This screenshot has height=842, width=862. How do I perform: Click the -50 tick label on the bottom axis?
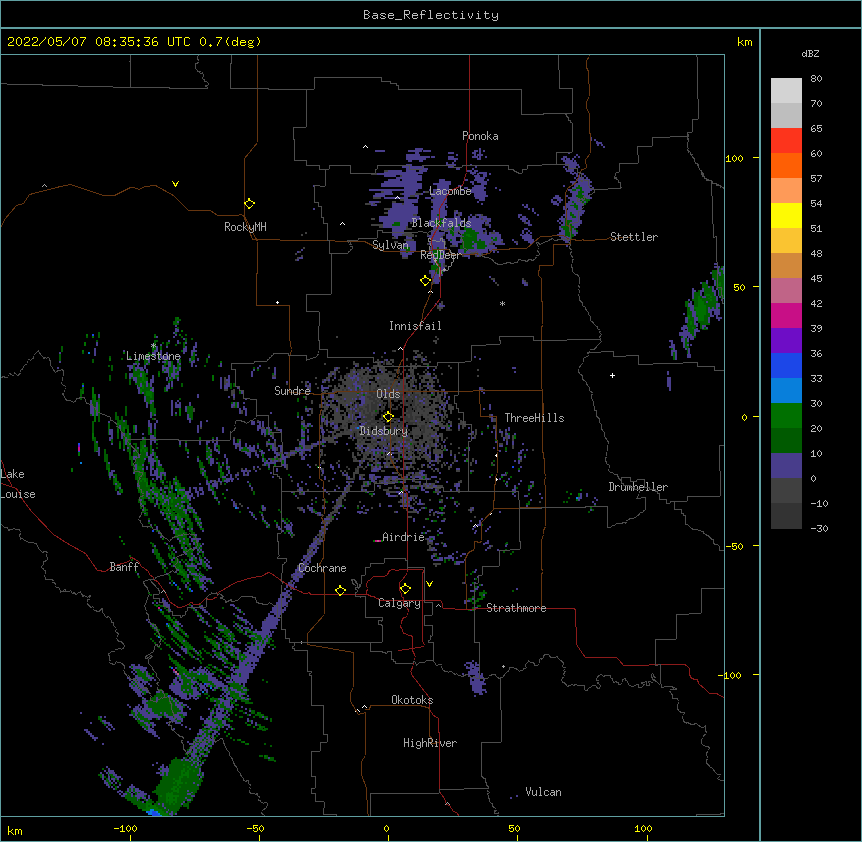[x=255, y=829]
